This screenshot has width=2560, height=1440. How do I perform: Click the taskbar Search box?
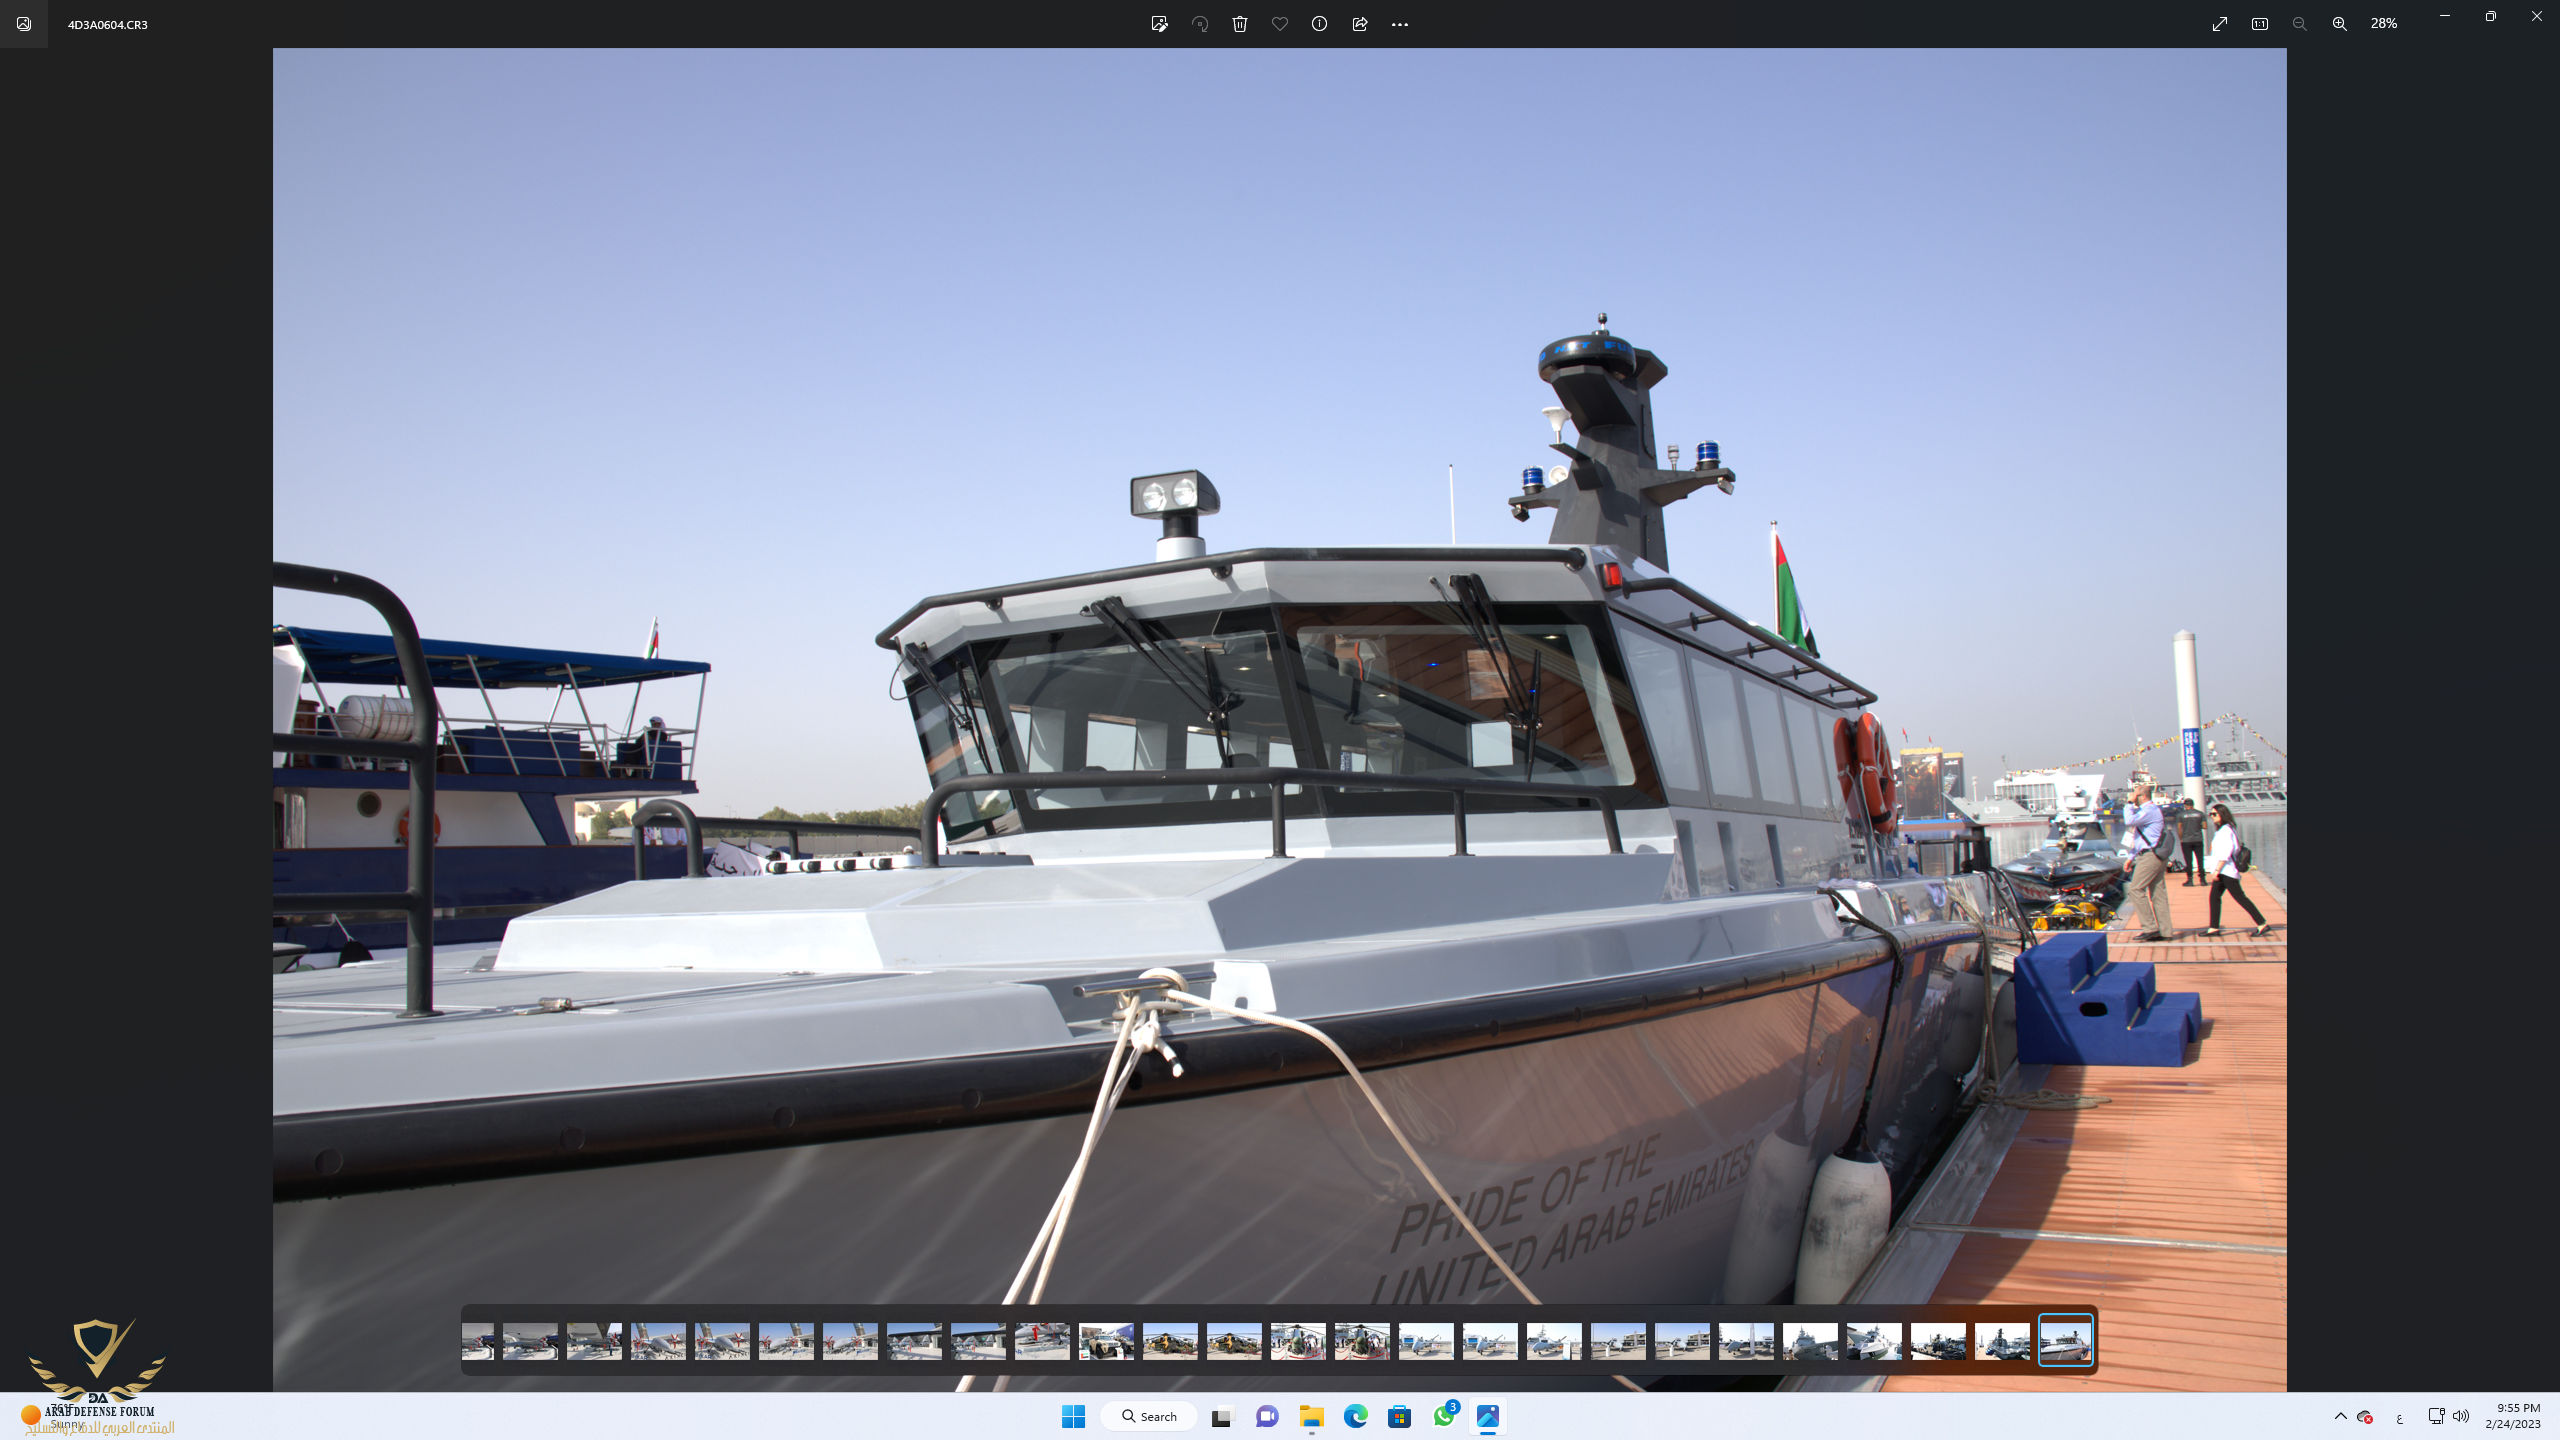coord(1150,1416)
